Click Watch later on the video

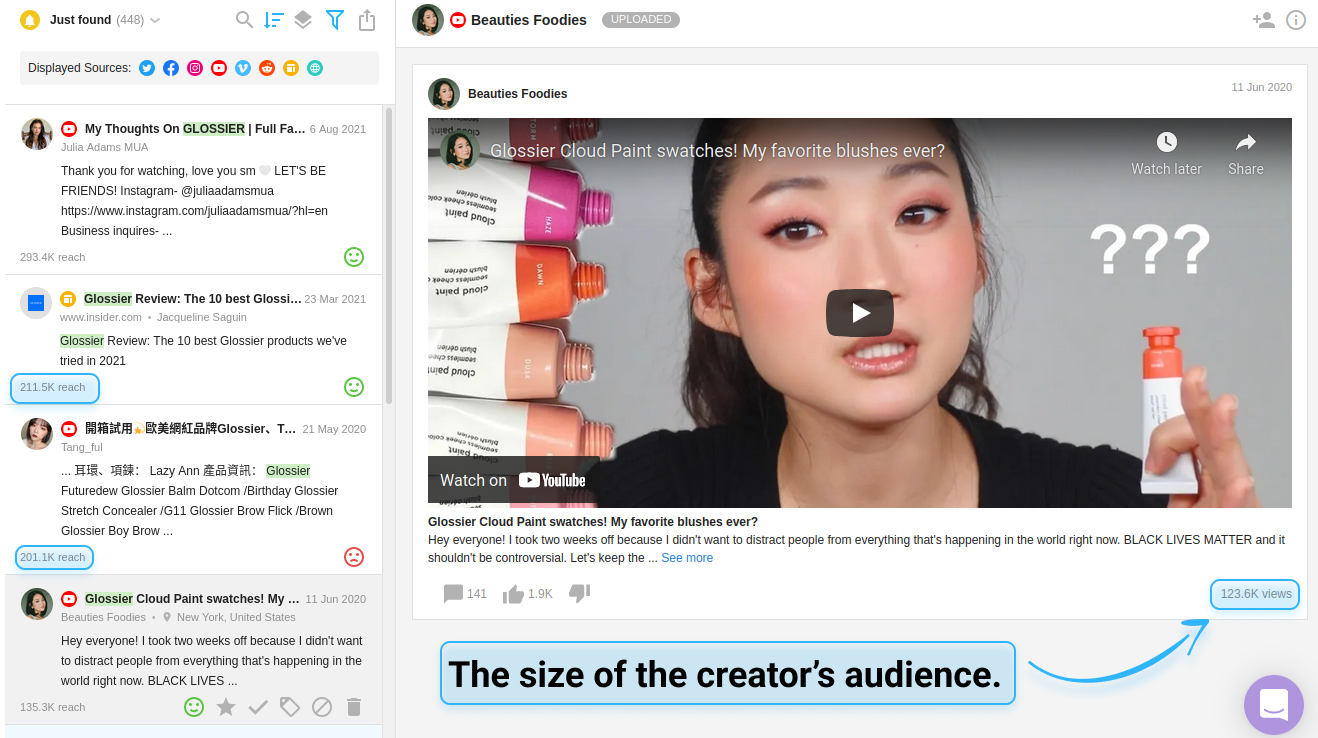tap(1166, 153)
